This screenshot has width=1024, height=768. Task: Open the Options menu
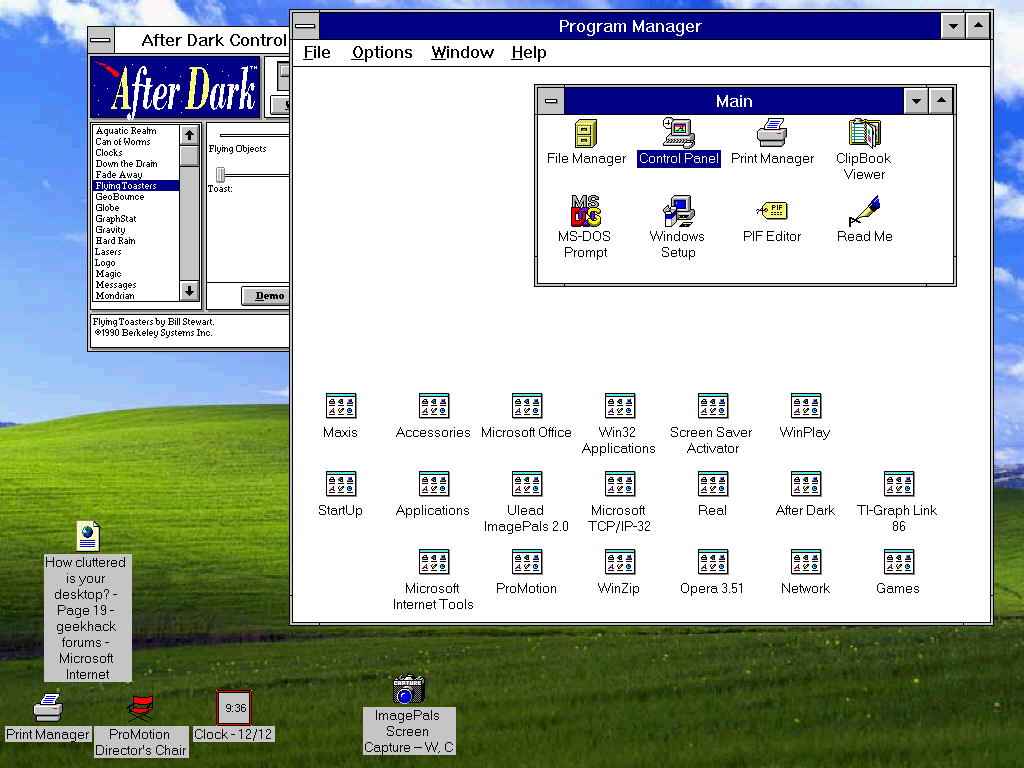[x=382, y=52]
